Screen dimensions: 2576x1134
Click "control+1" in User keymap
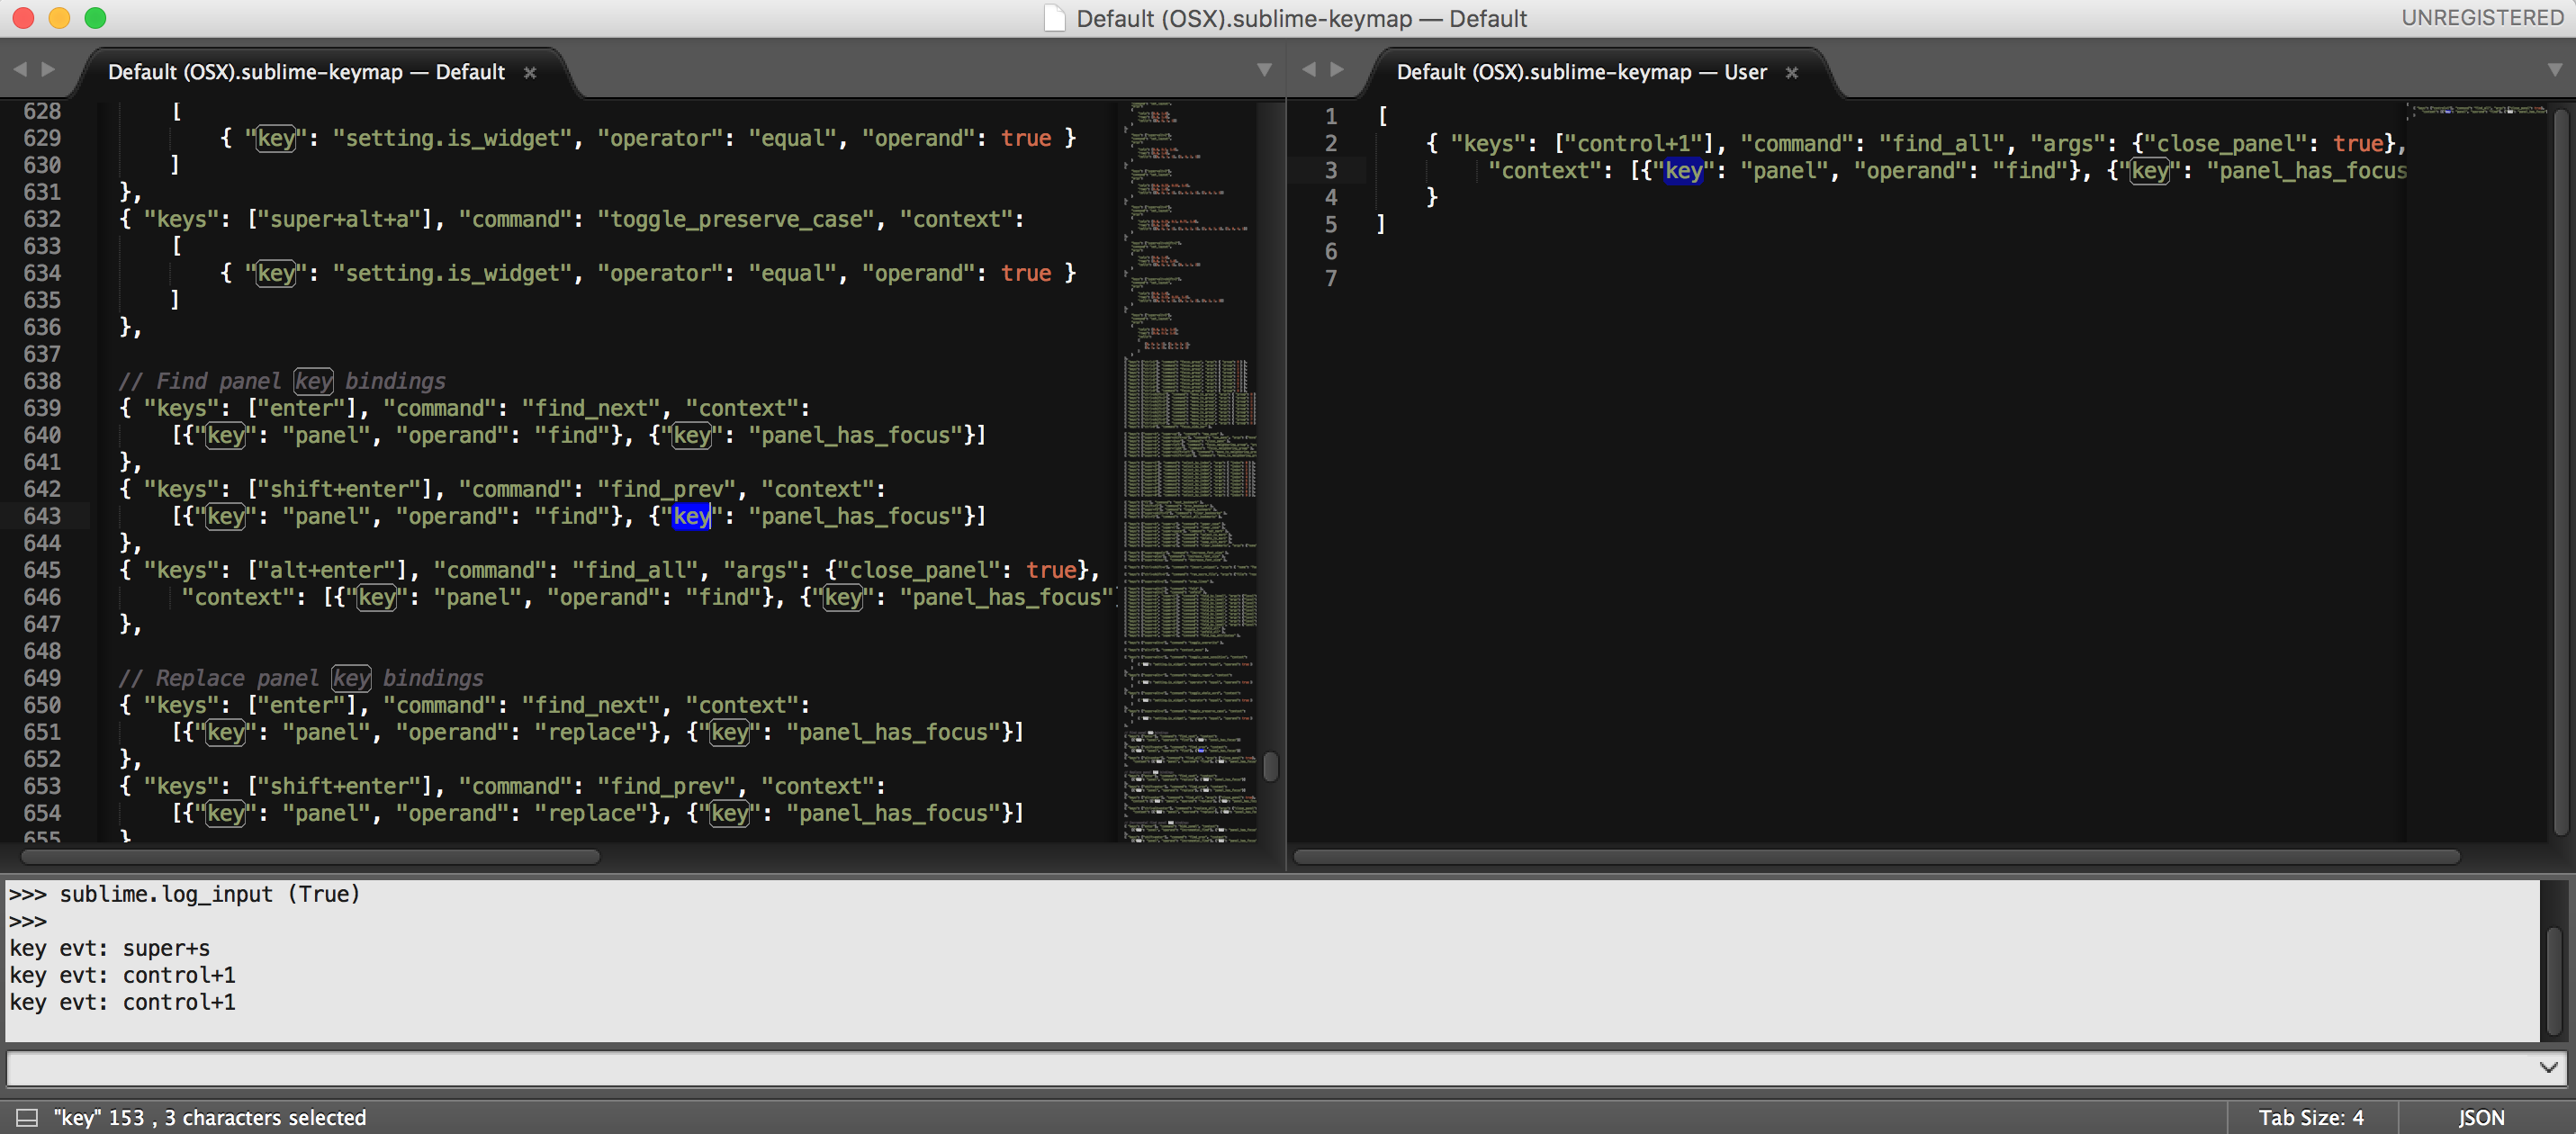click(1634, 143)
